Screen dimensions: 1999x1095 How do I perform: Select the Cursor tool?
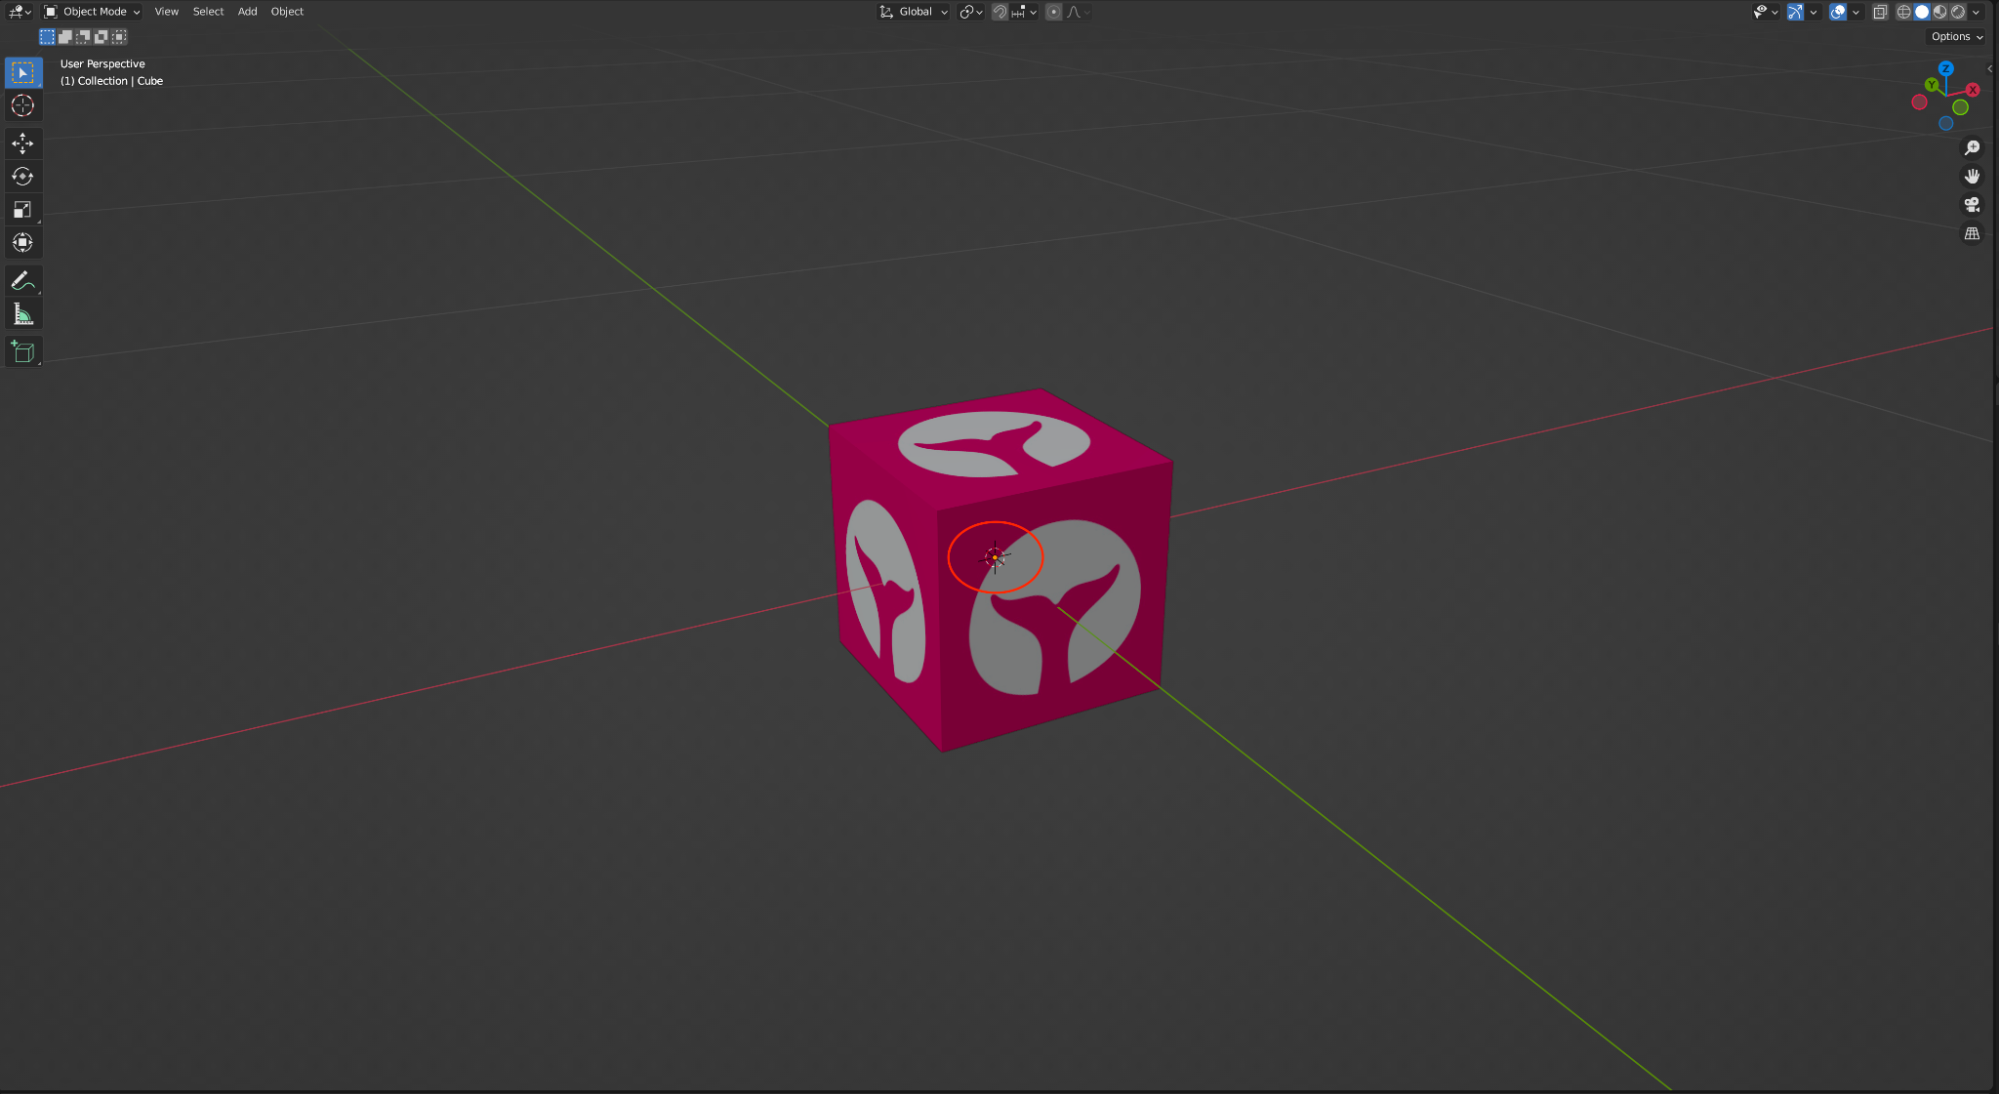pos(22,106)
